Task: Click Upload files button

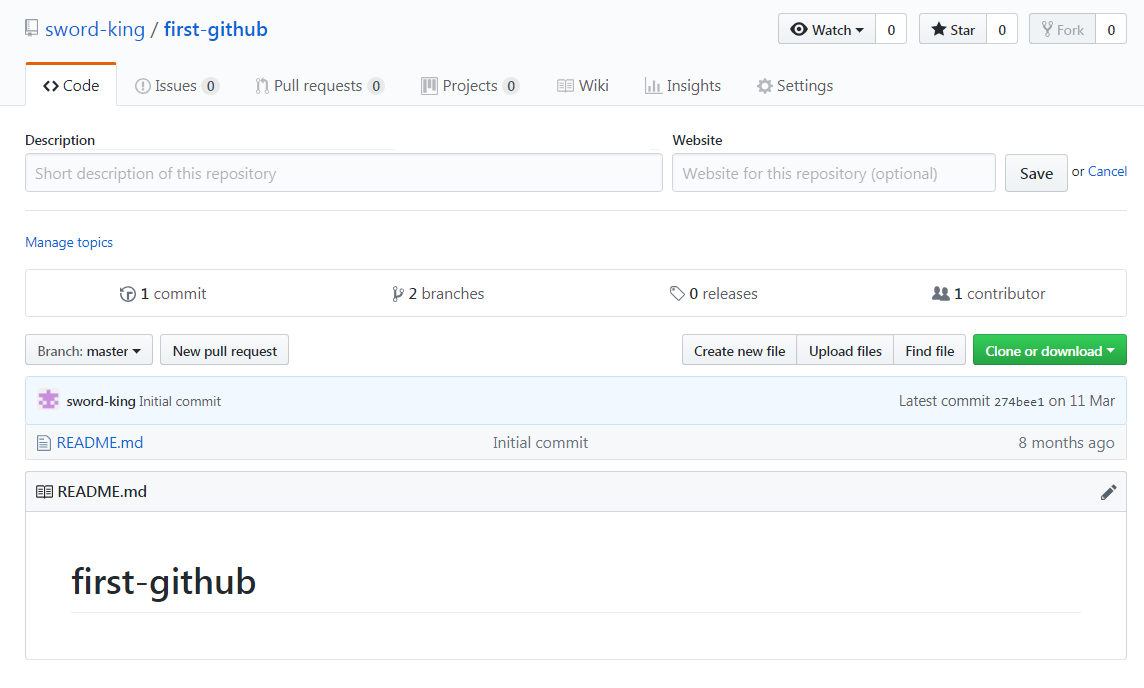Action: click(845, 350)
